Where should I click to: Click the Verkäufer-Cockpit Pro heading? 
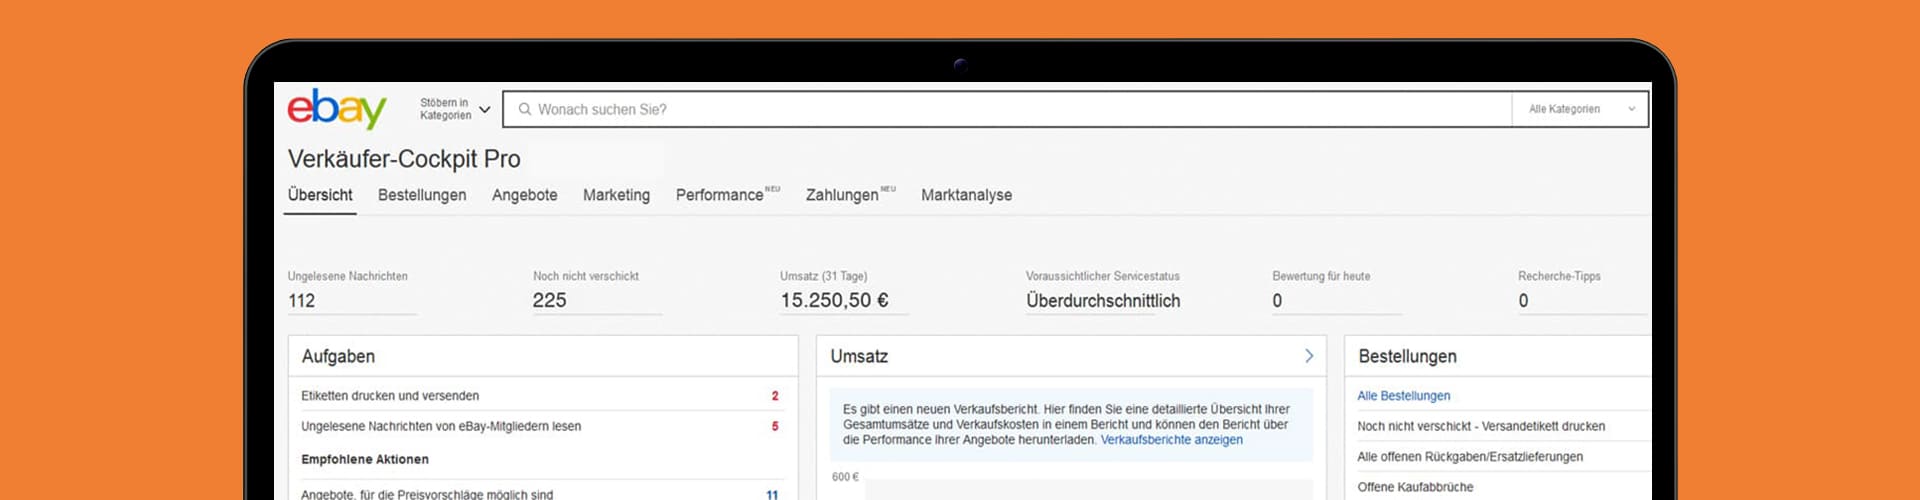click(x=404, y=159)
